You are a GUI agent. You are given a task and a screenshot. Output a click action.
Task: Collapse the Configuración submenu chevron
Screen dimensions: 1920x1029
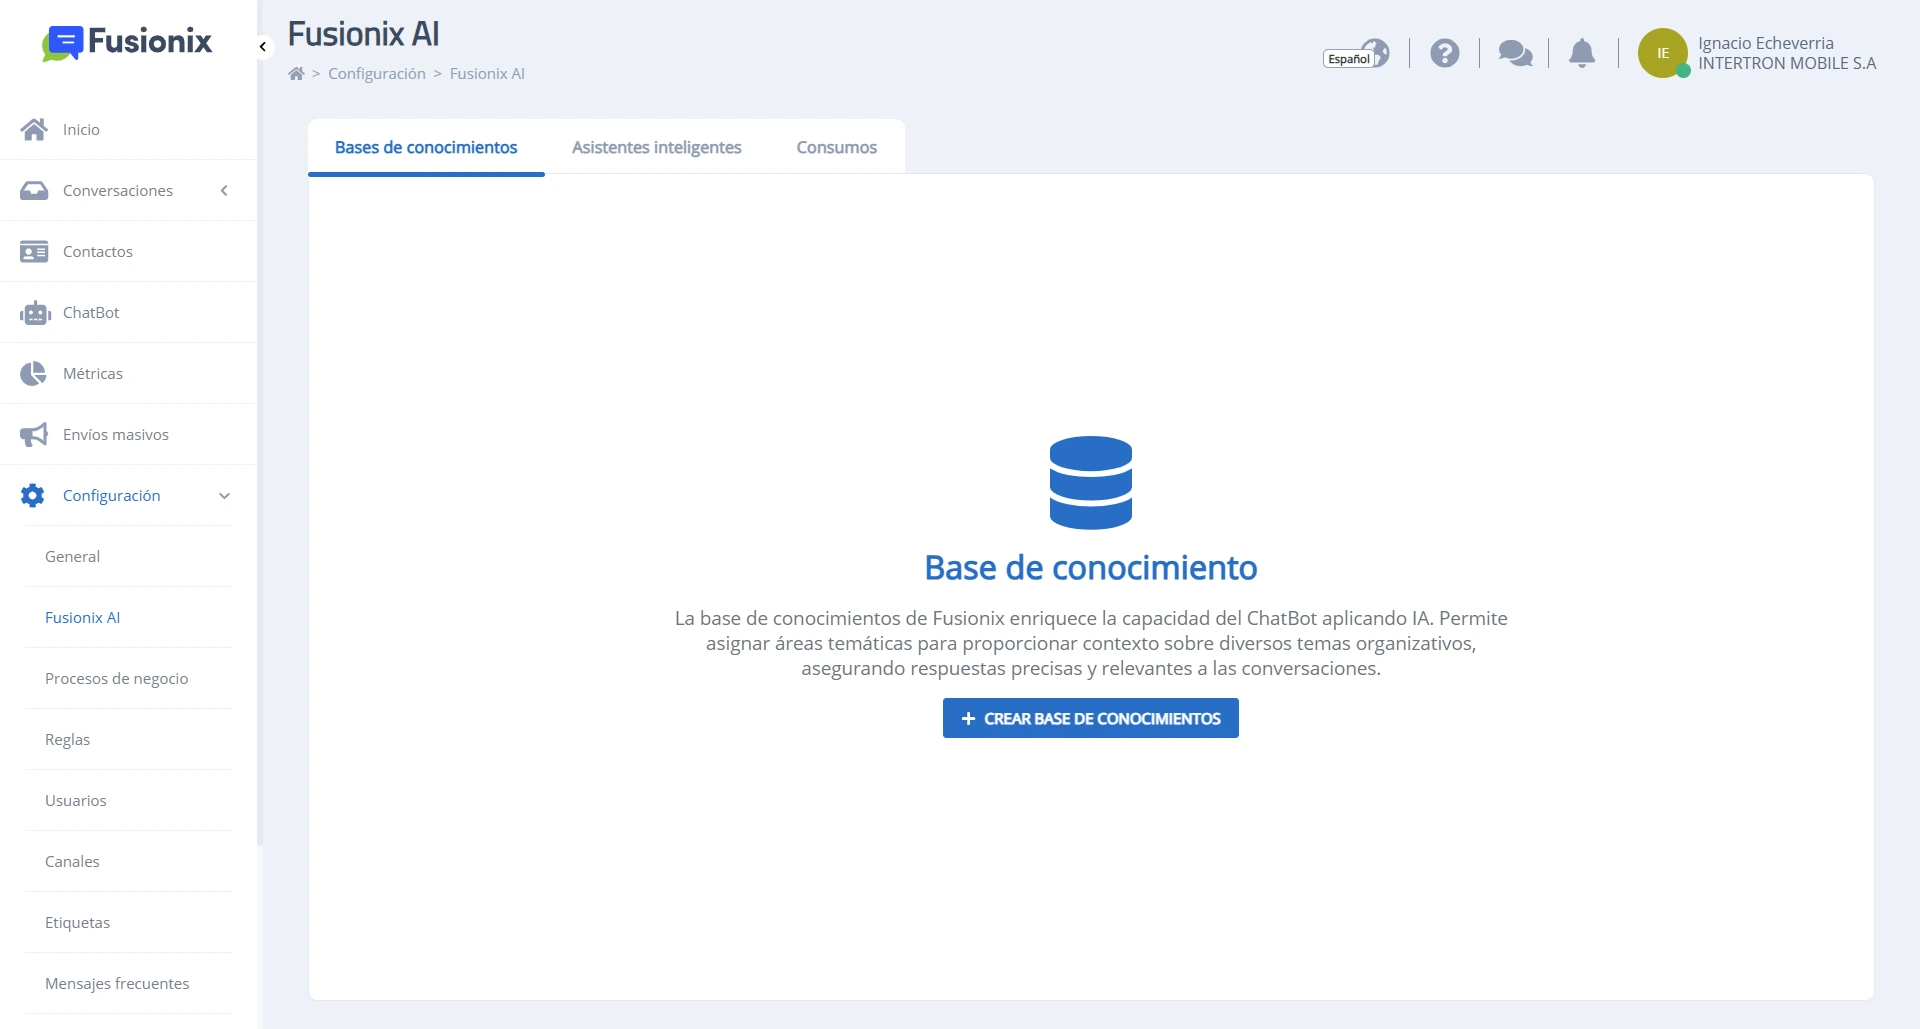[224, 496]
